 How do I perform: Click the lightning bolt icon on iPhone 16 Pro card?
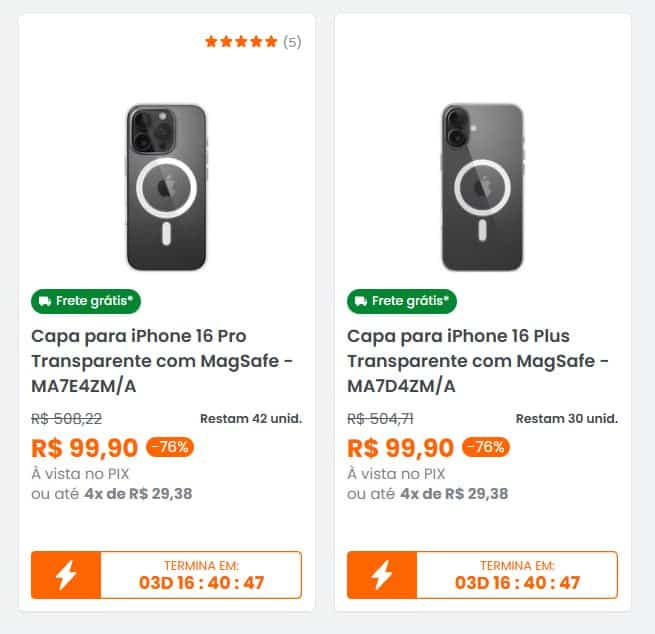coord(66,575)
